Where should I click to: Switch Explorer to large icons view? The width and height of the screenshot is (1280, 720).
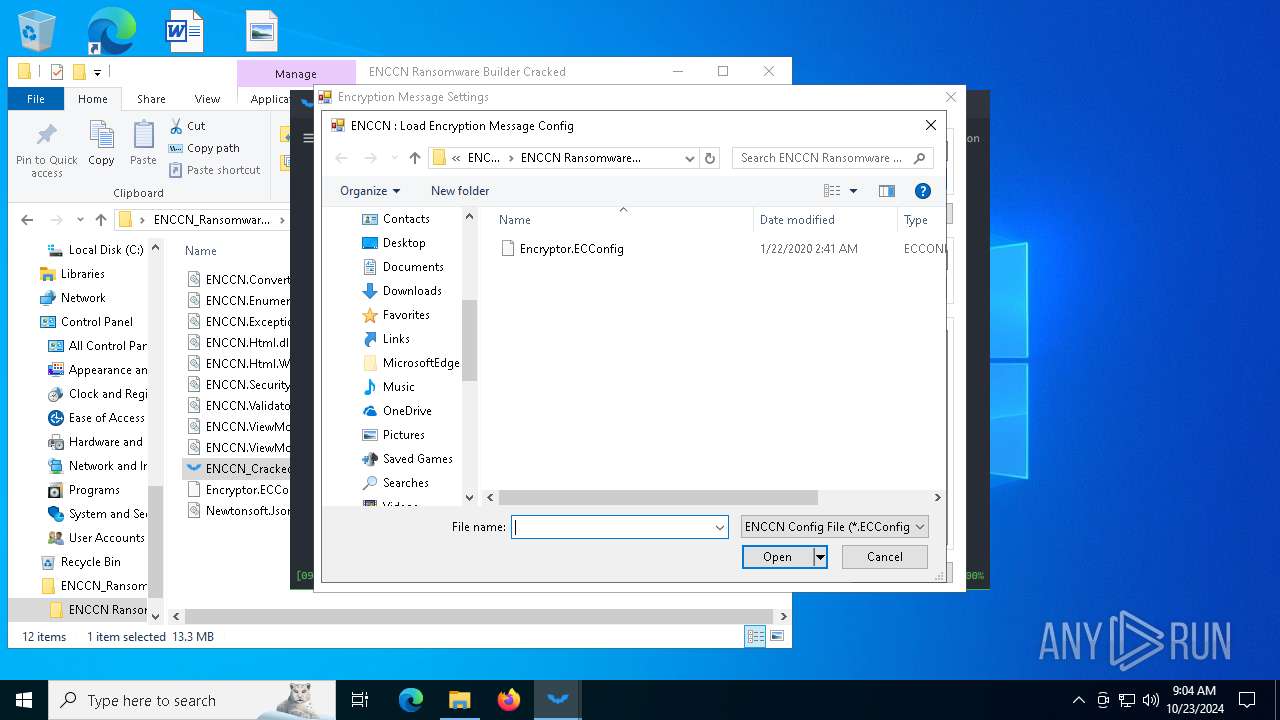pyautogui.click(x=777, y=637)
